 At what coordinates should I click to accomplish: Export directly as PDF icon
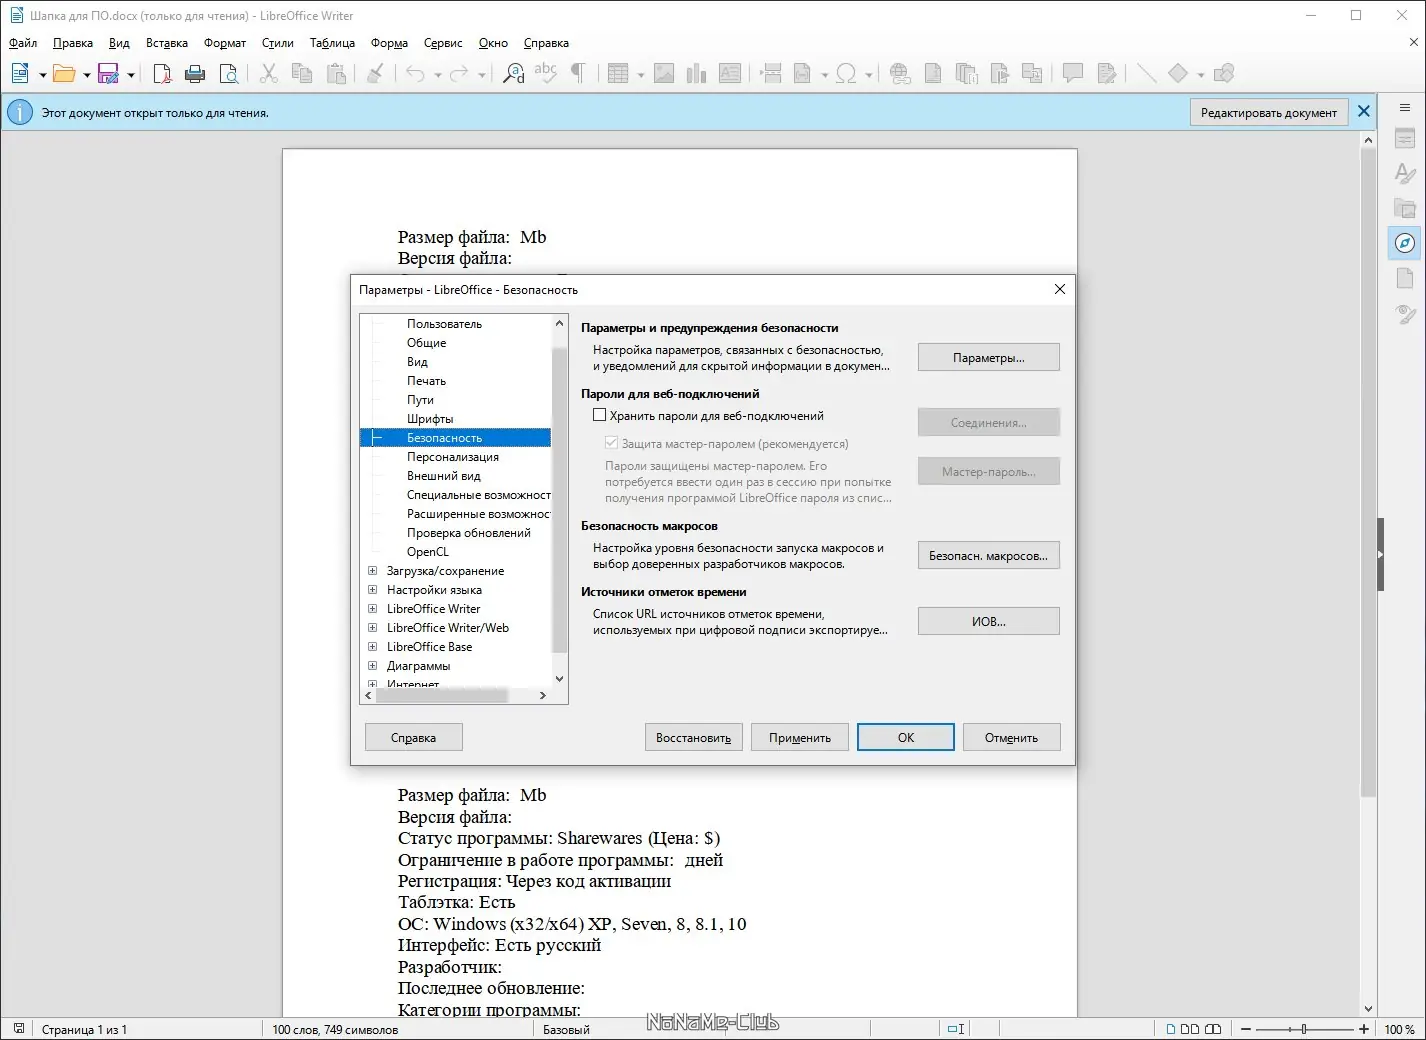(x=162, y=73)
